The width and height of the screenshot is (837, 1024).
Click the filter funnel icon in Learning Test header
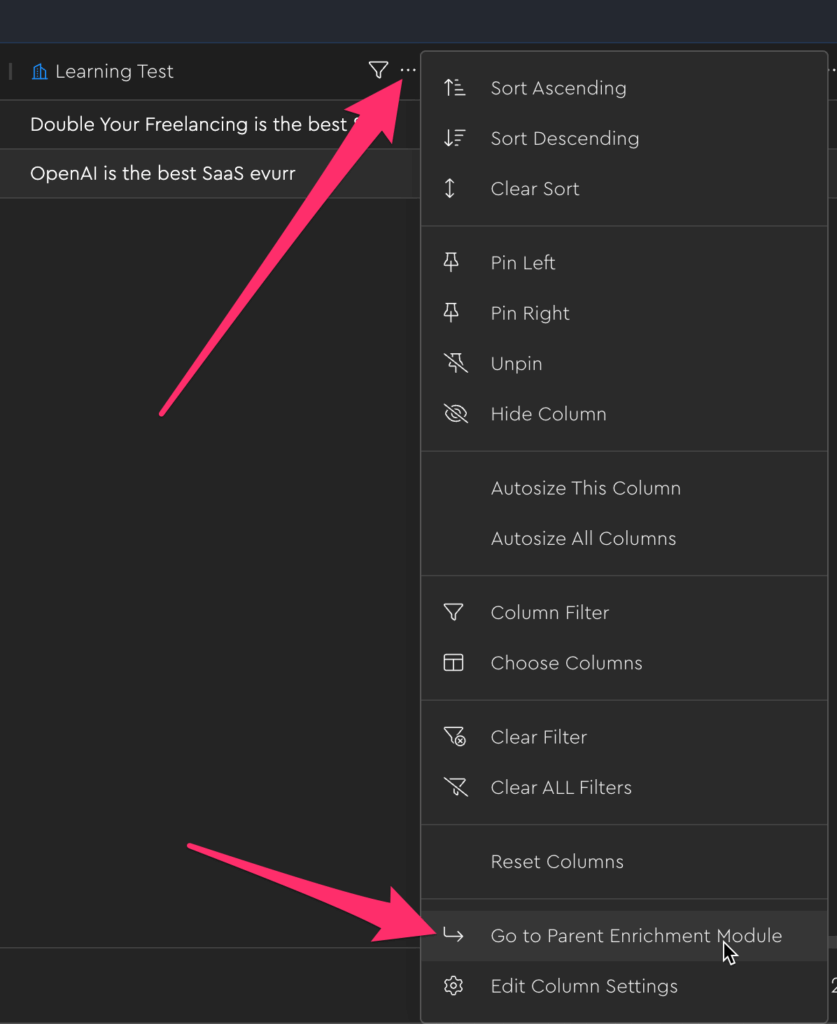click(x=378, y=71)
